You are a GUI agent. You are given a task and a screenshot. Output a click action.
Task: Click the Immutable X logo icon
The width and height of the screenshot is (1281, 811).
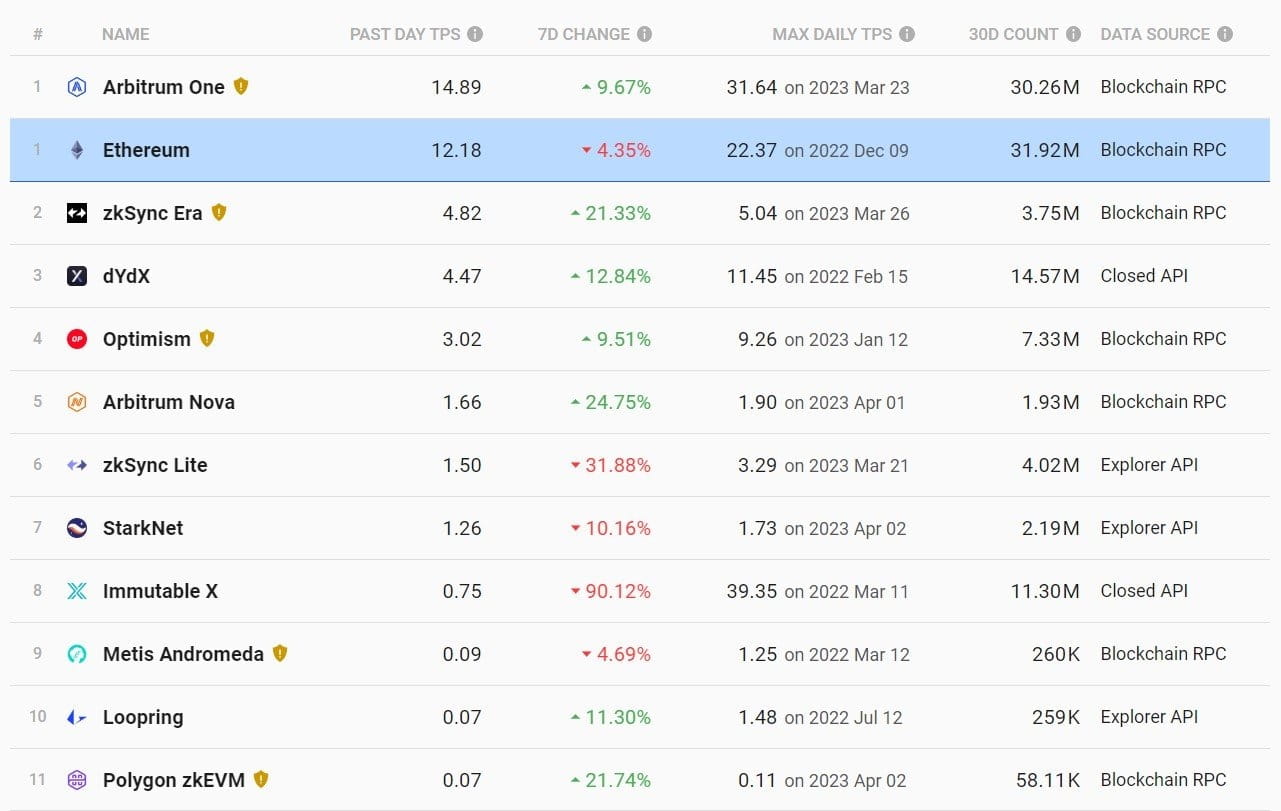tap(77, 591)
